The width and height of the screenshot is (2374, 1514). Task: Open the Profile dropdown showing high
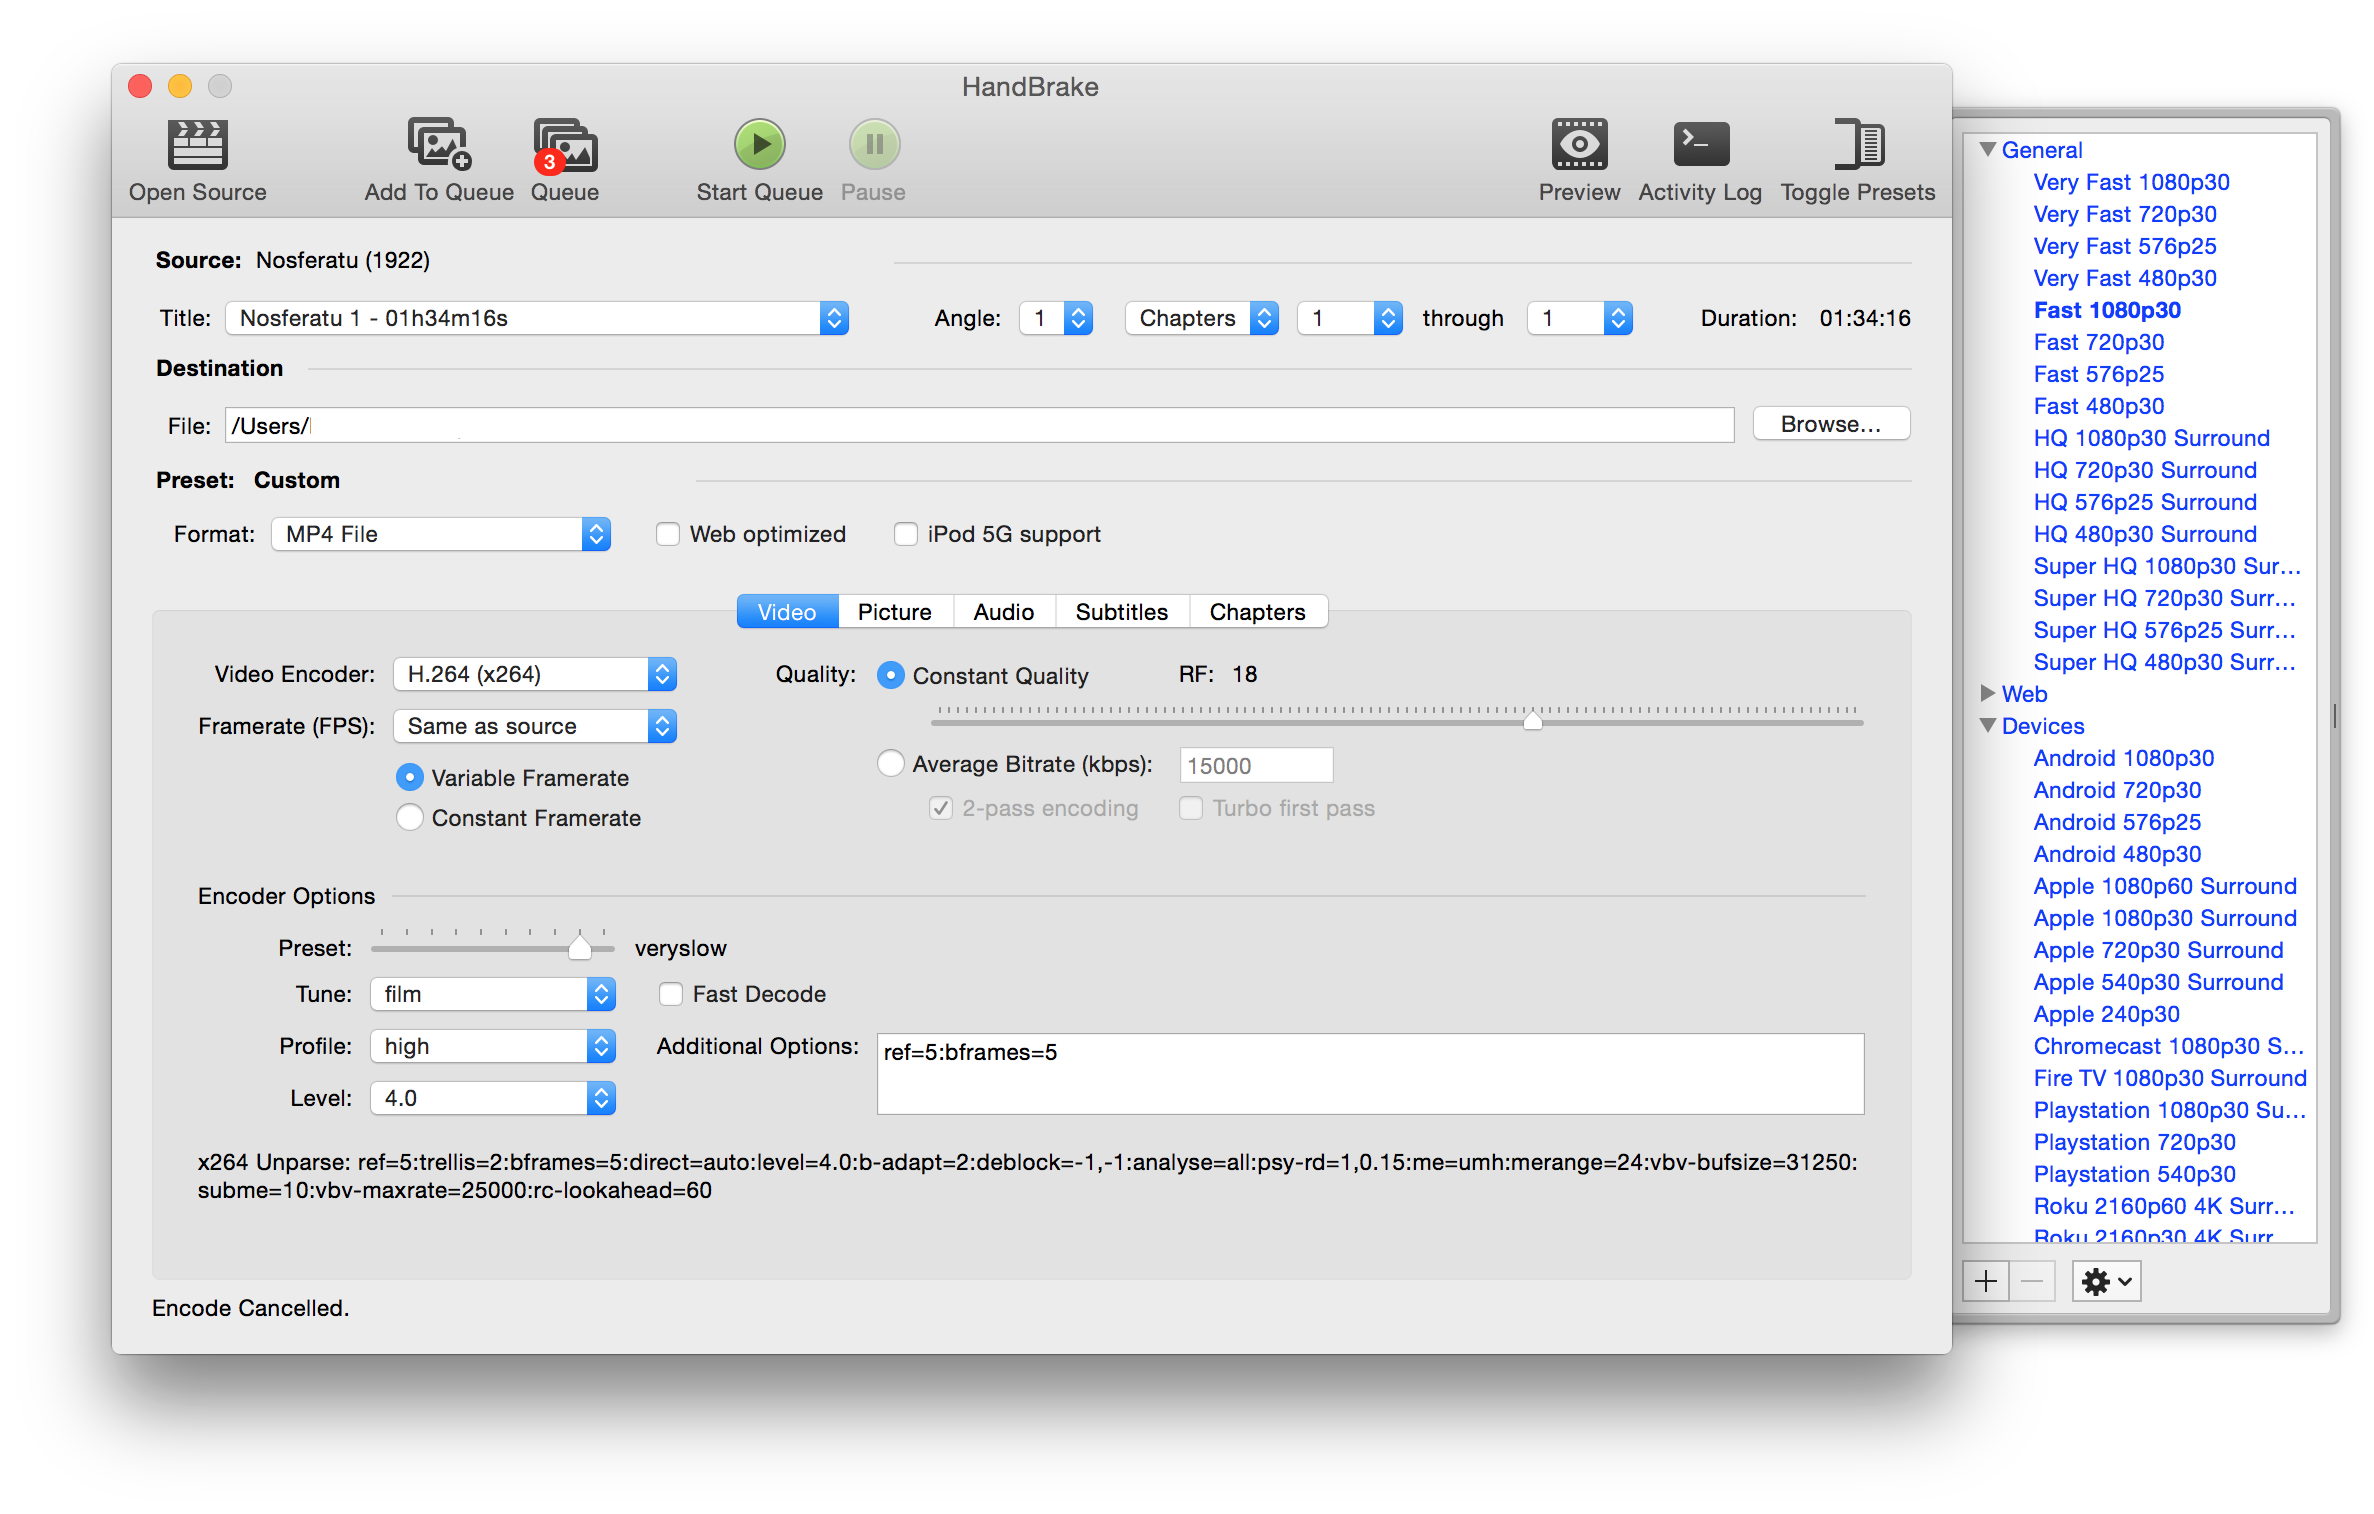(x=493, y=1046)
